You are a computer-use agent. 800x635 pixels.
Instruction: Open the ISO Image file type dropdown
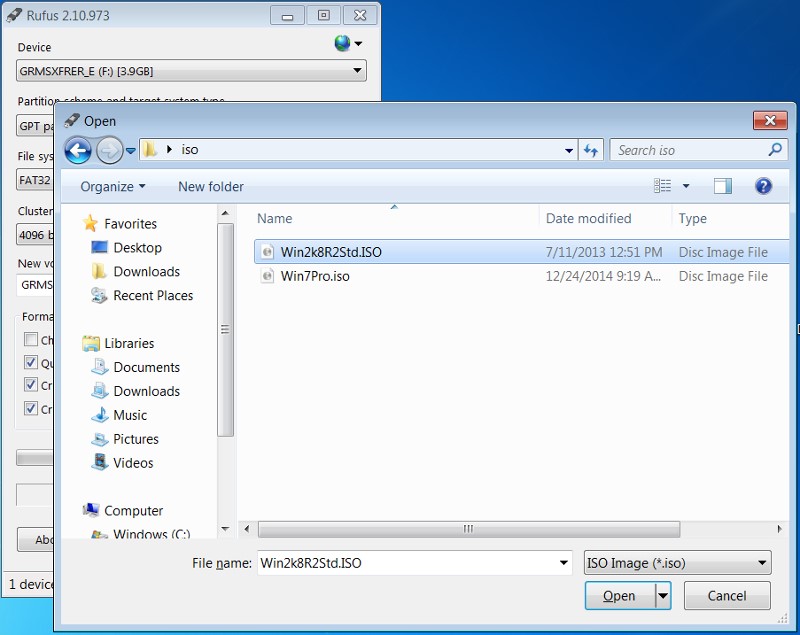pos(678,563)
